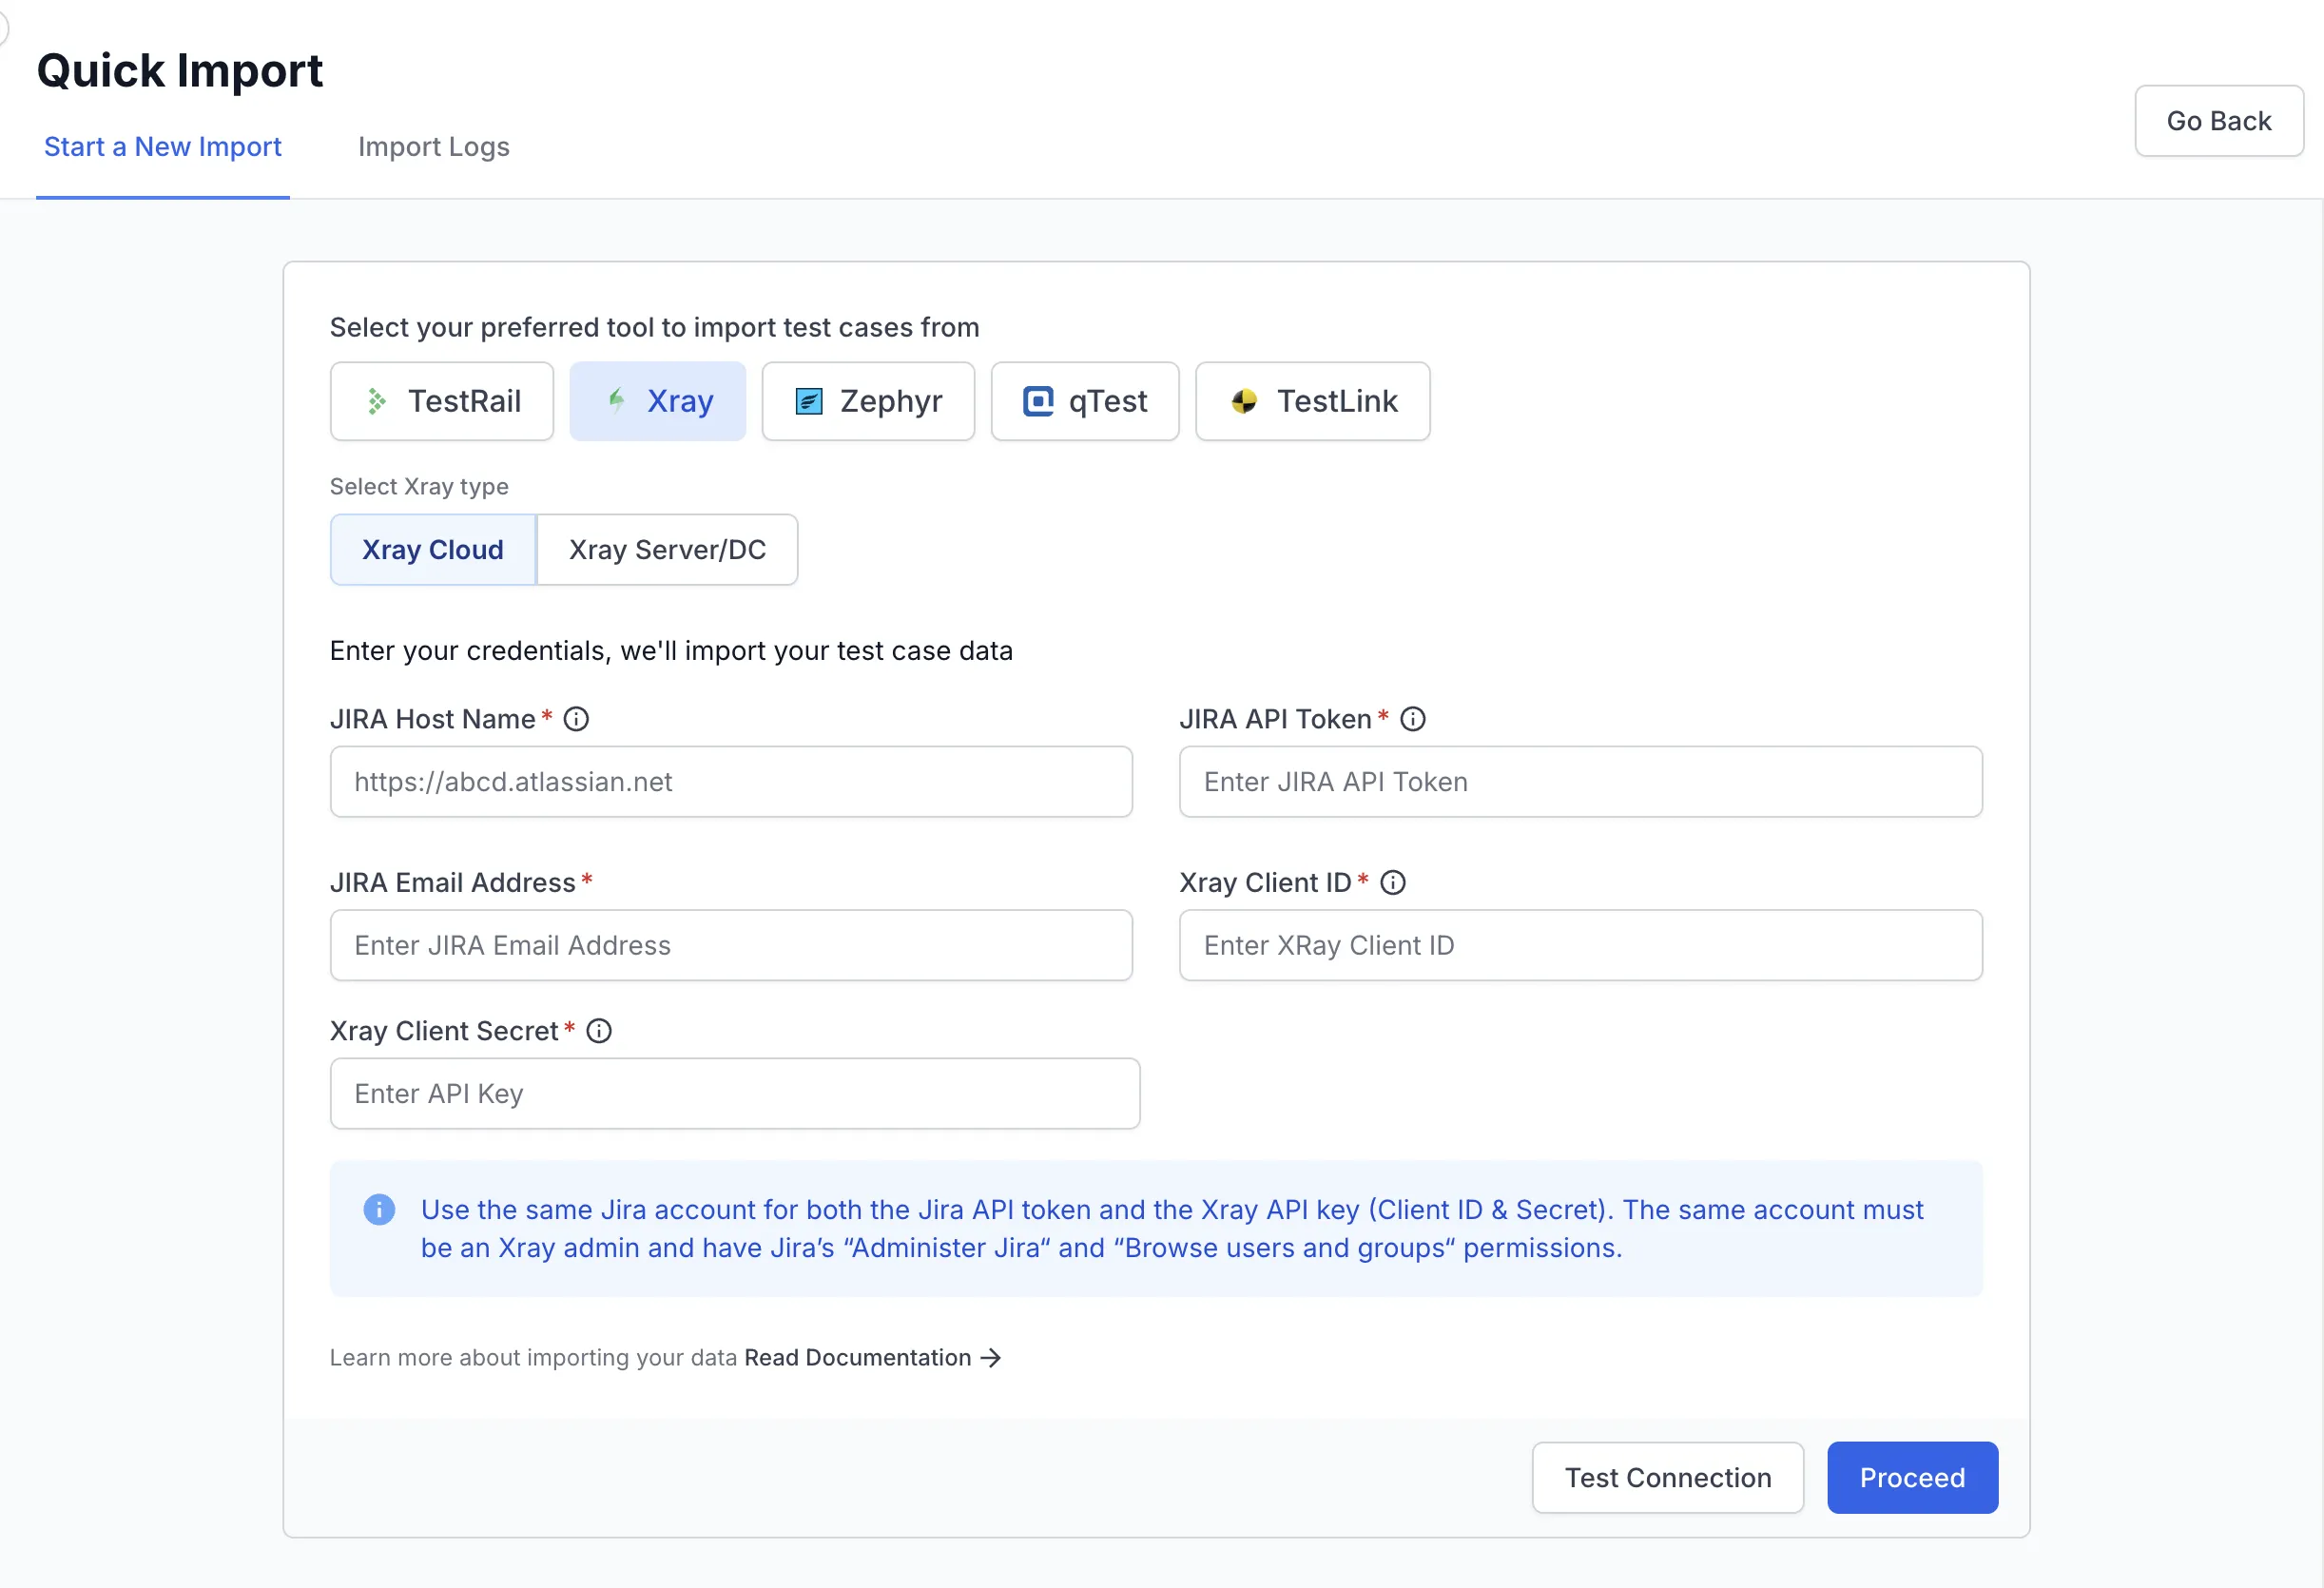Focus the Xray Client ID field
The width and height of the screenshot is (2324, 1588).
1581,946
